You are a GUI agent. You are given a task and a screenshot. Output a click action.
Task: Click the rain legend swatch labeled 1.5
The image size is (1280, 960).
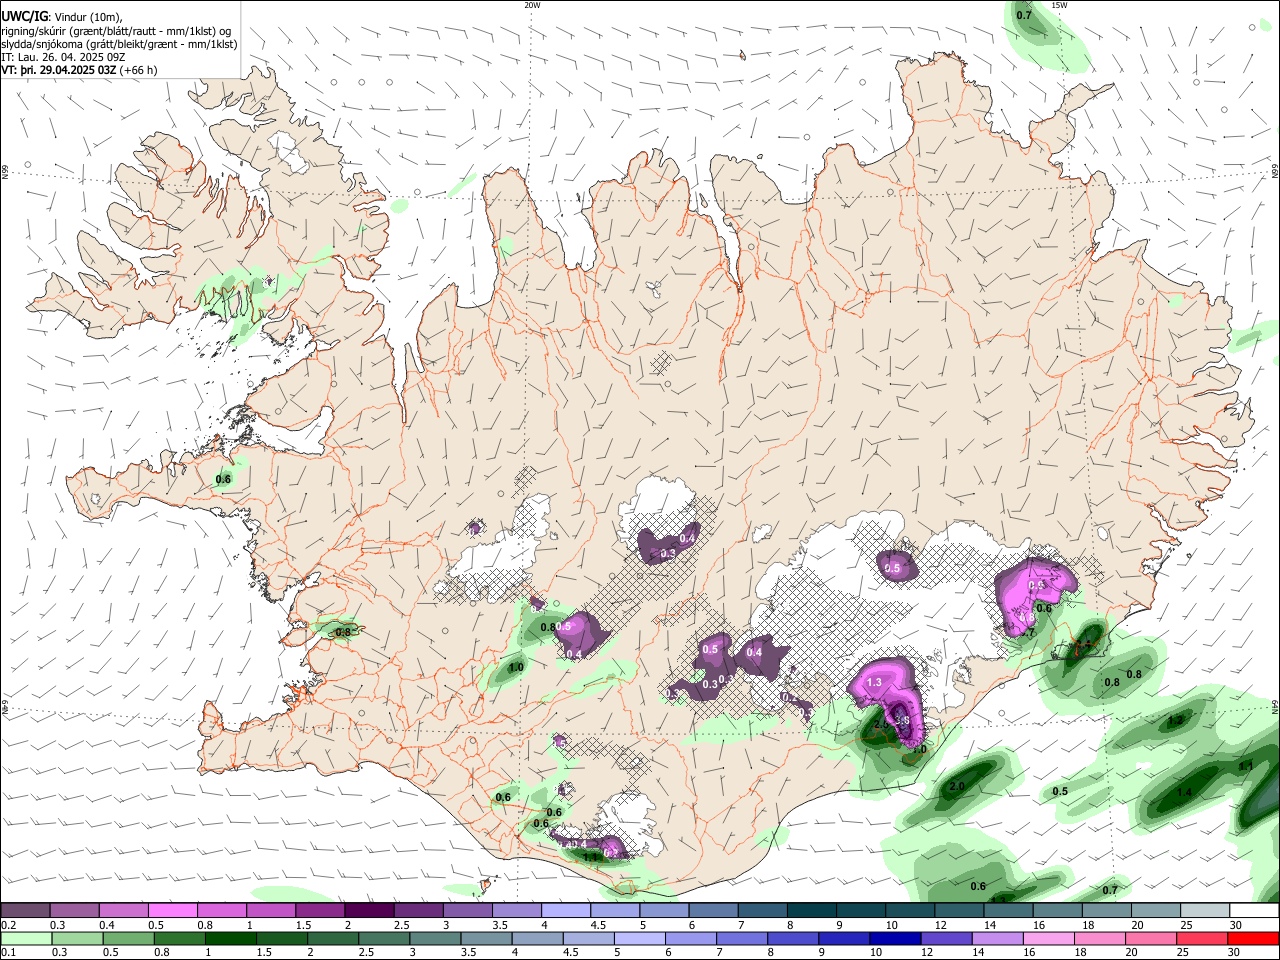click(282, 939)
